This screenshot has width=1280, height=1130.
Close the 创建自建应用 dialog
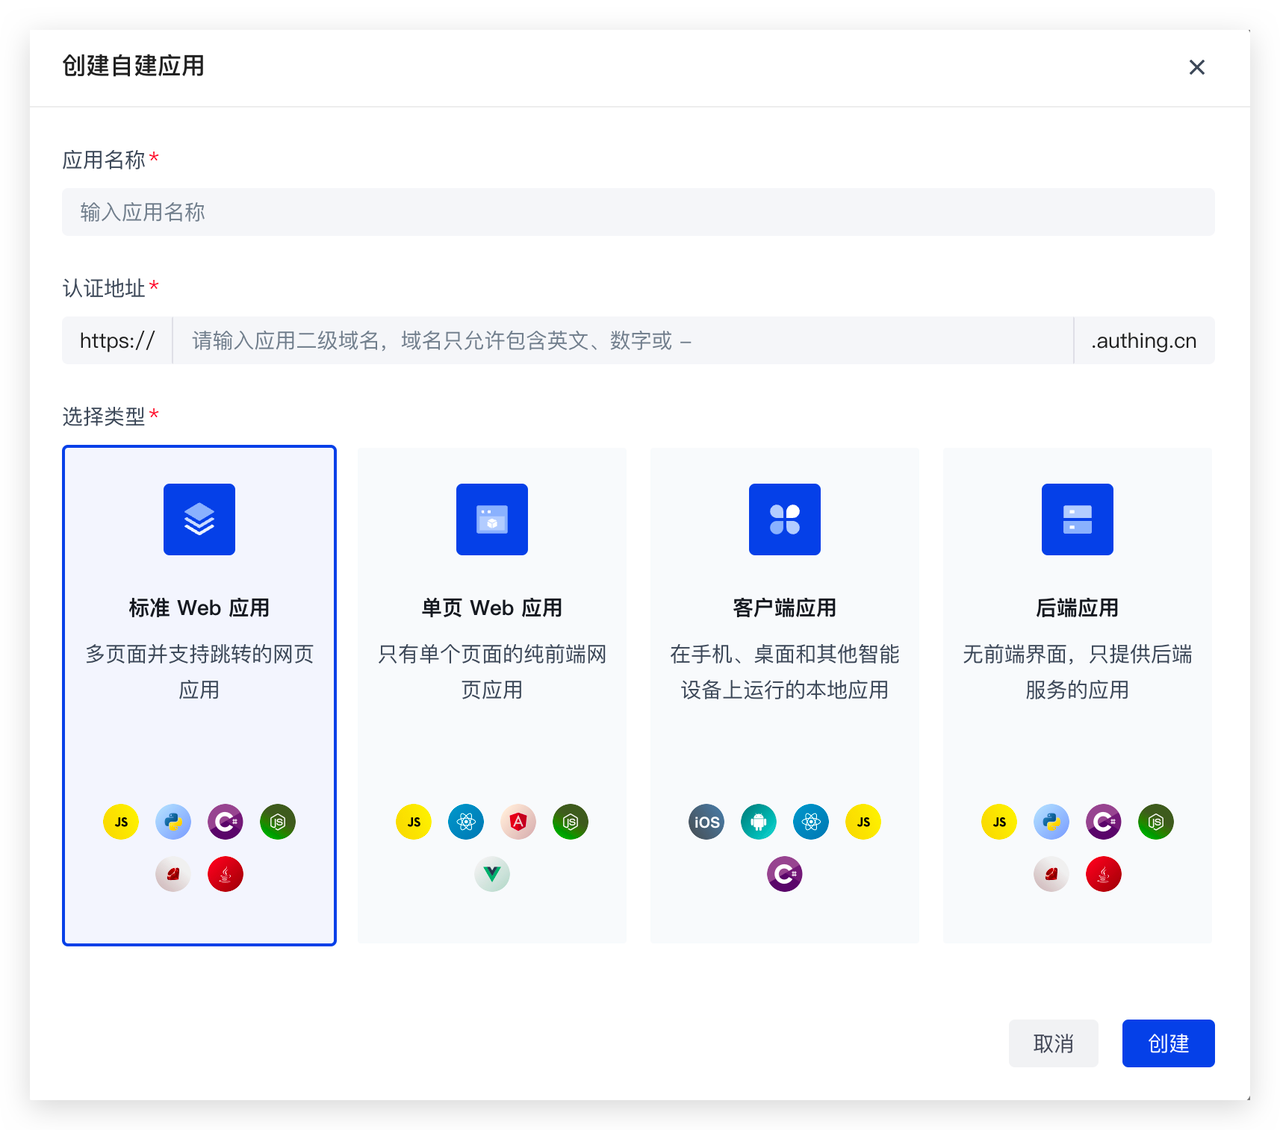click(x=1196, y=67)
